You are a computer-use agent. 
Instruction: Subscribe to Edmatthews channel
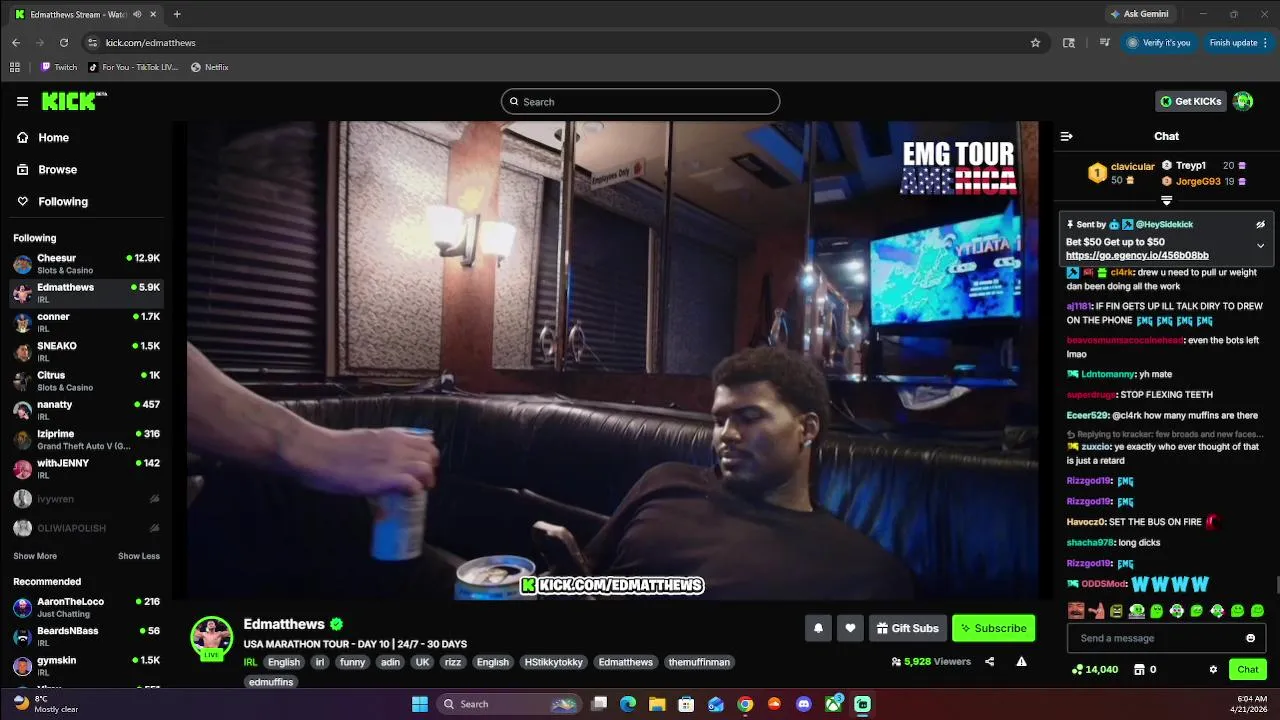tap(993, 628)
